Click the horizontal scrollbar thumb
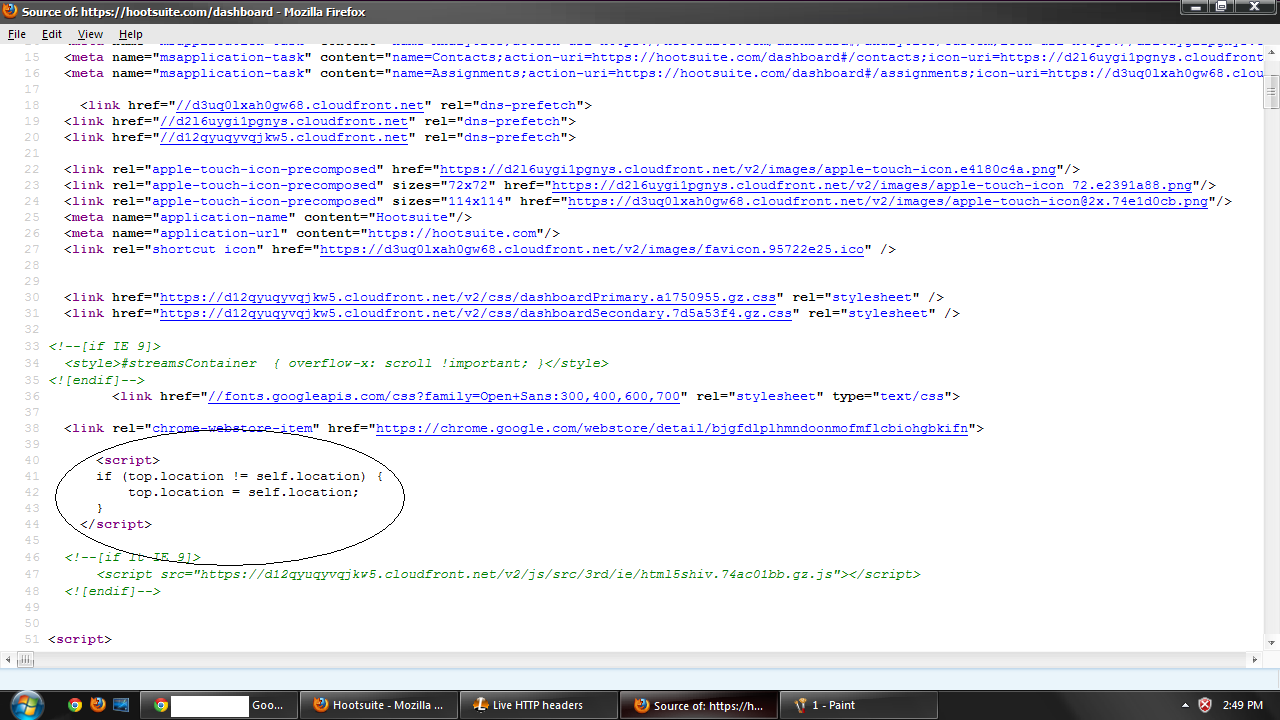This screenshot has width=1280, height=720. [25, 659]
